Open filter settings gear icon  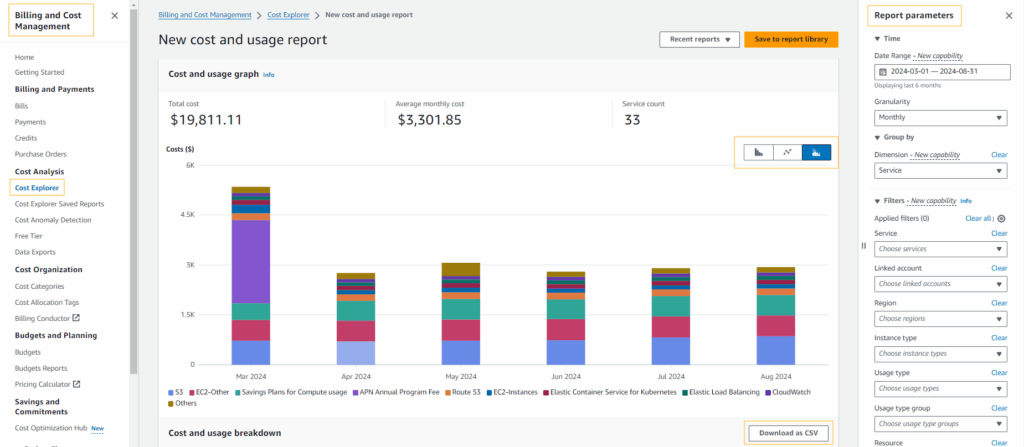click(1002, 219)
